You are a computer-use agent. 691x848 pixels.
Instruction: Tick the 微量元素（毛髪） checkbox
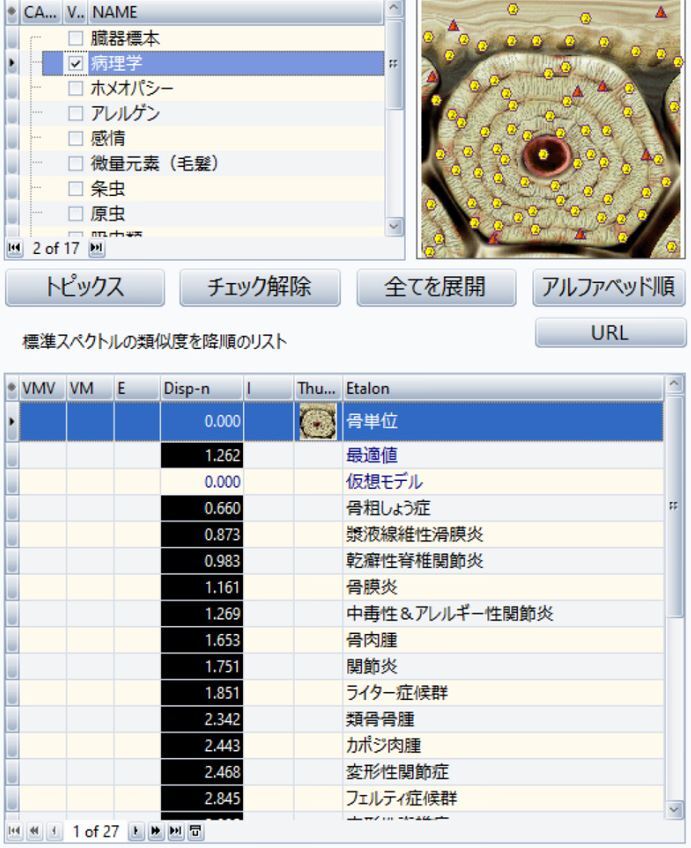click(x=75, y=163)
